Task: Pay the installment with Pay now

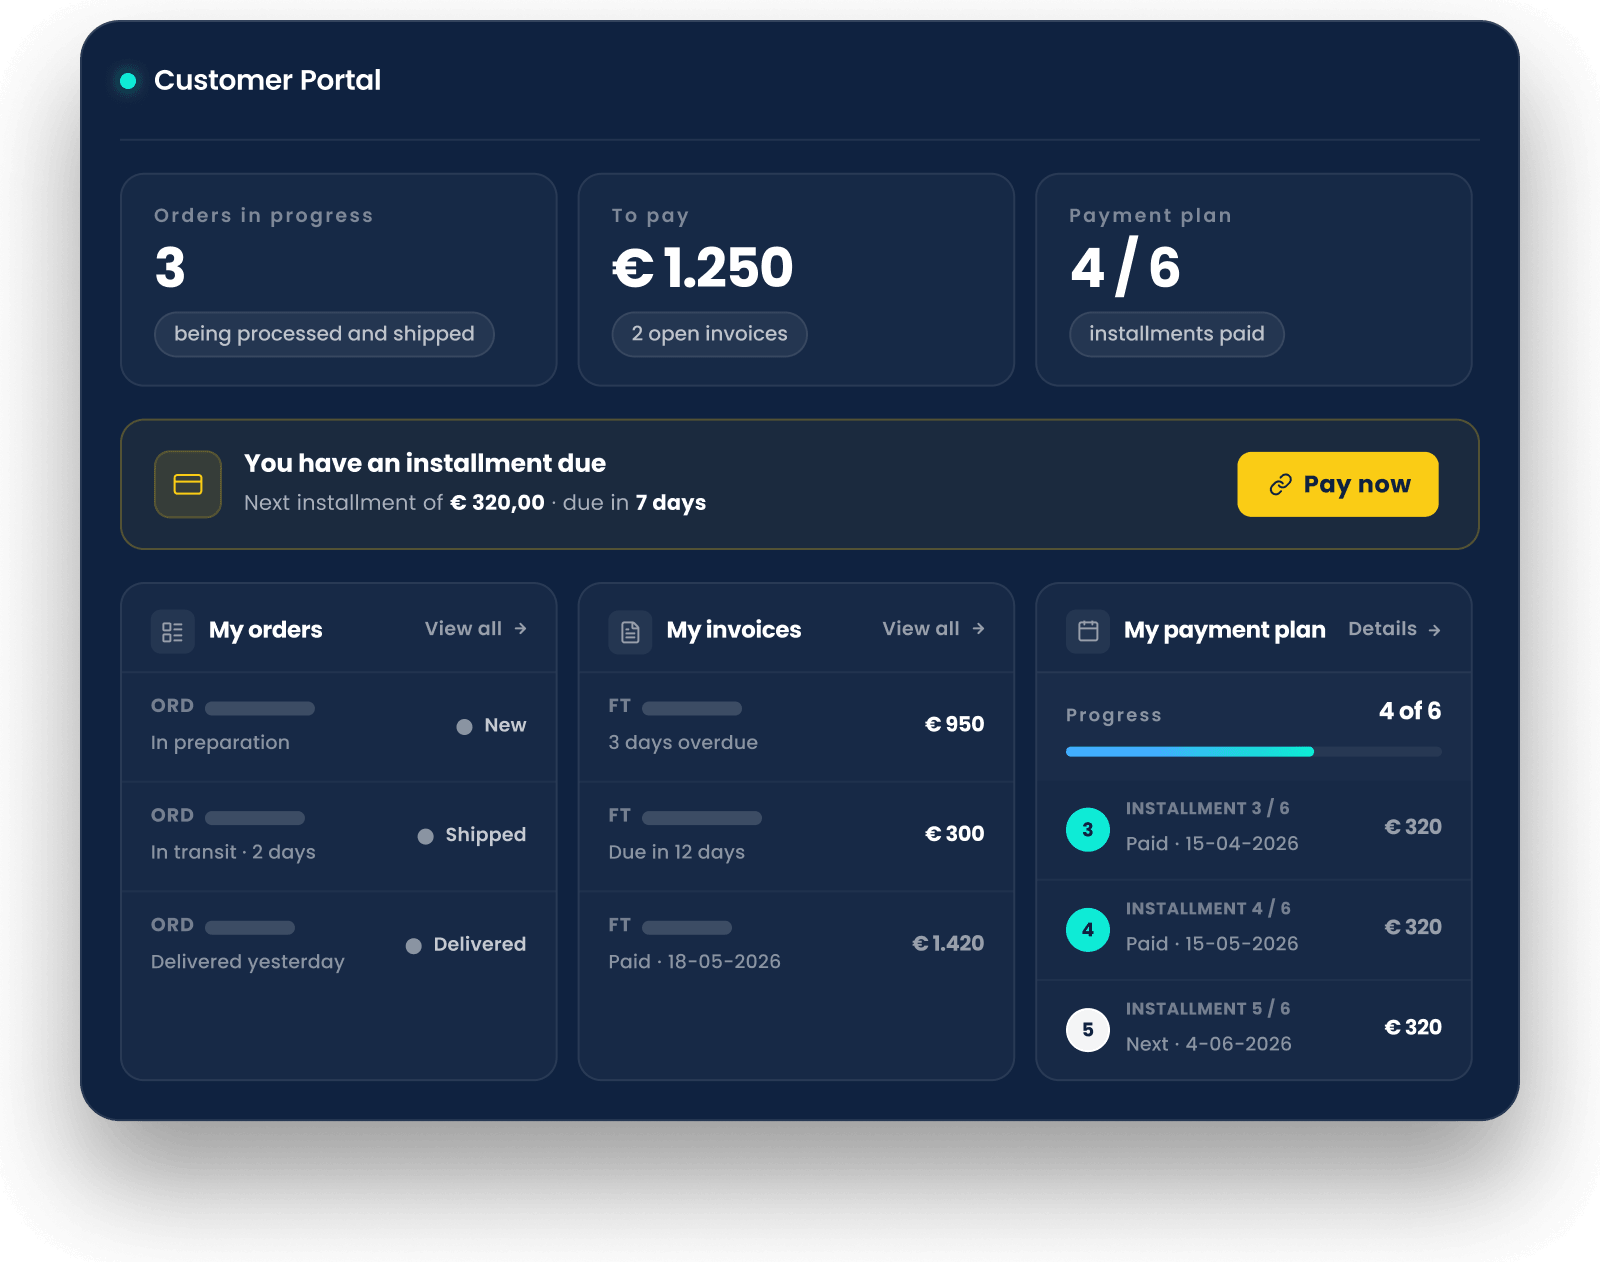Action: [x=1338, y=484]
